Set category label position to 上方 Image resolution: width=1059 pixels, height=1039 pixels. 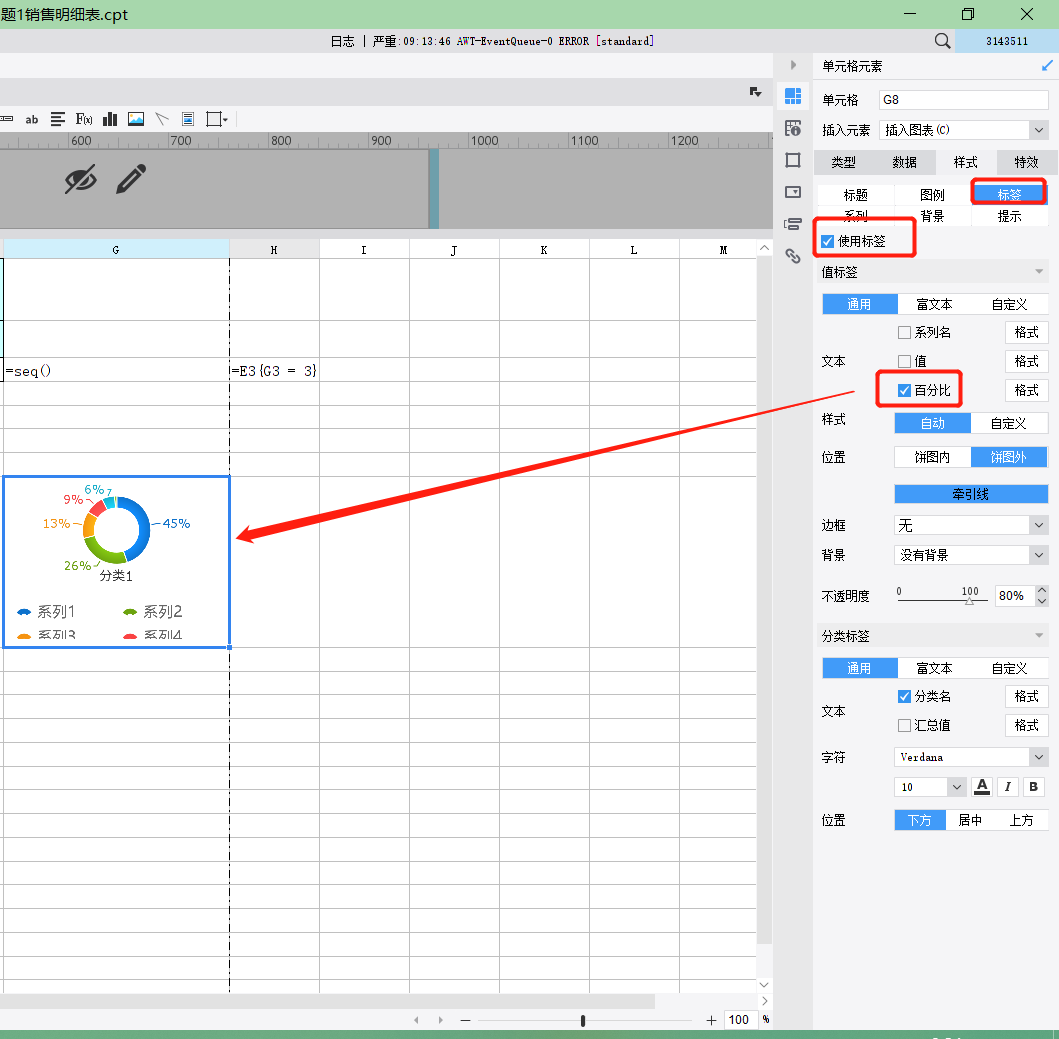[x=1022, y=820]
